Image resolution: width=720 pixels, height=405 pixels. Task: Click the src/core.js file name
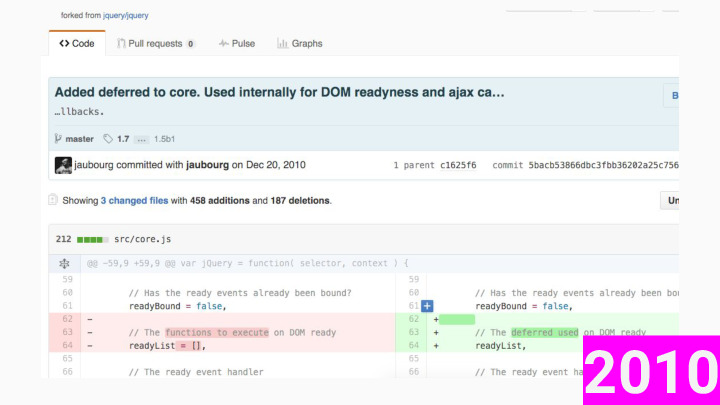click(x=143, y=239)
